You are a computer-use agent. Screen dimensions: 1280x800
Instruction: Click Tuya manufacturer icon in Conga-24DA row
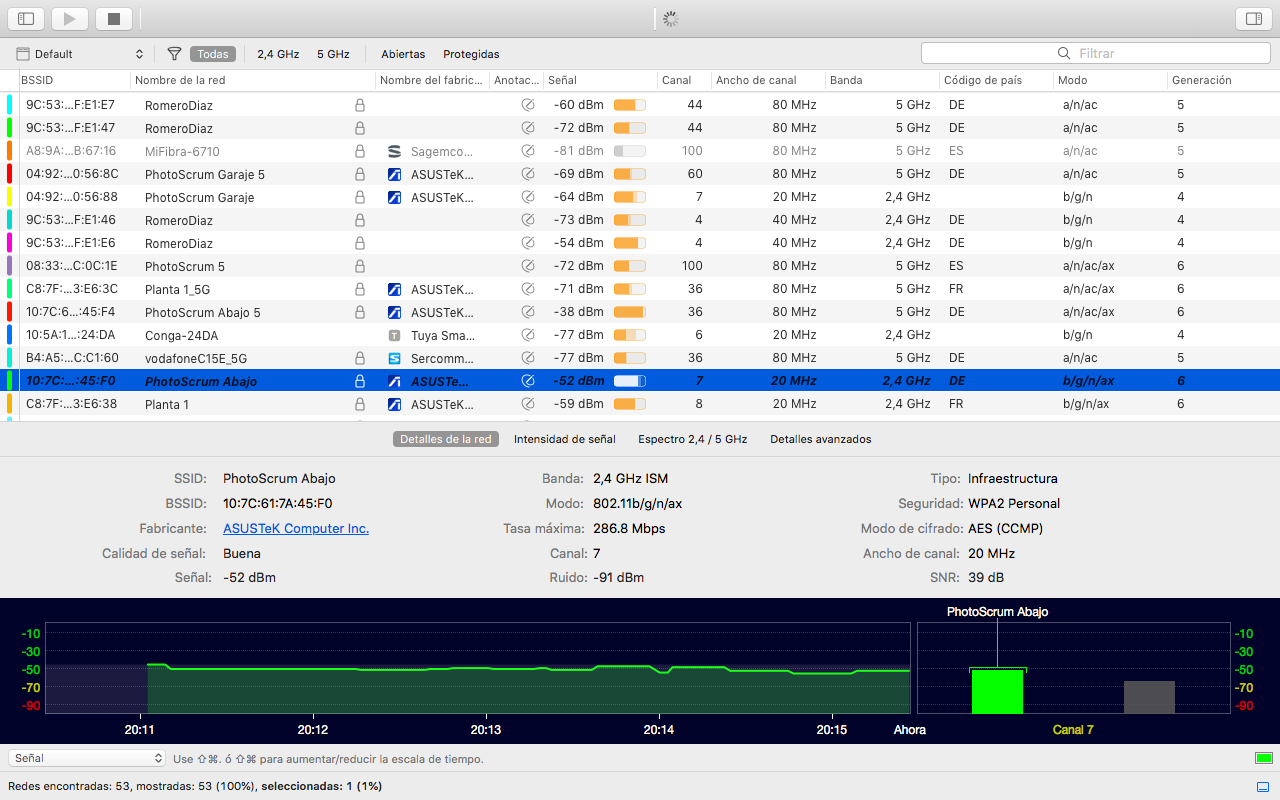tap(394, 335)
